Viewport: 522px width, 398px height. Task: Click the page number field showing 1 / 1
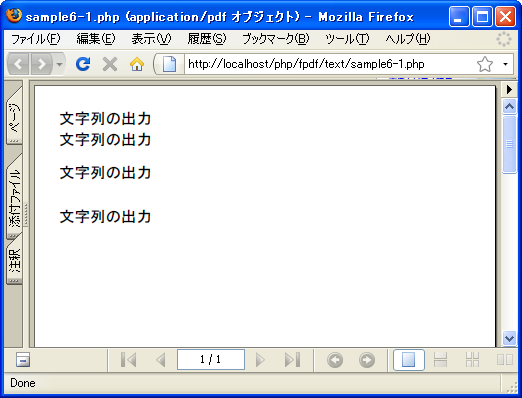tap(211, 359)
